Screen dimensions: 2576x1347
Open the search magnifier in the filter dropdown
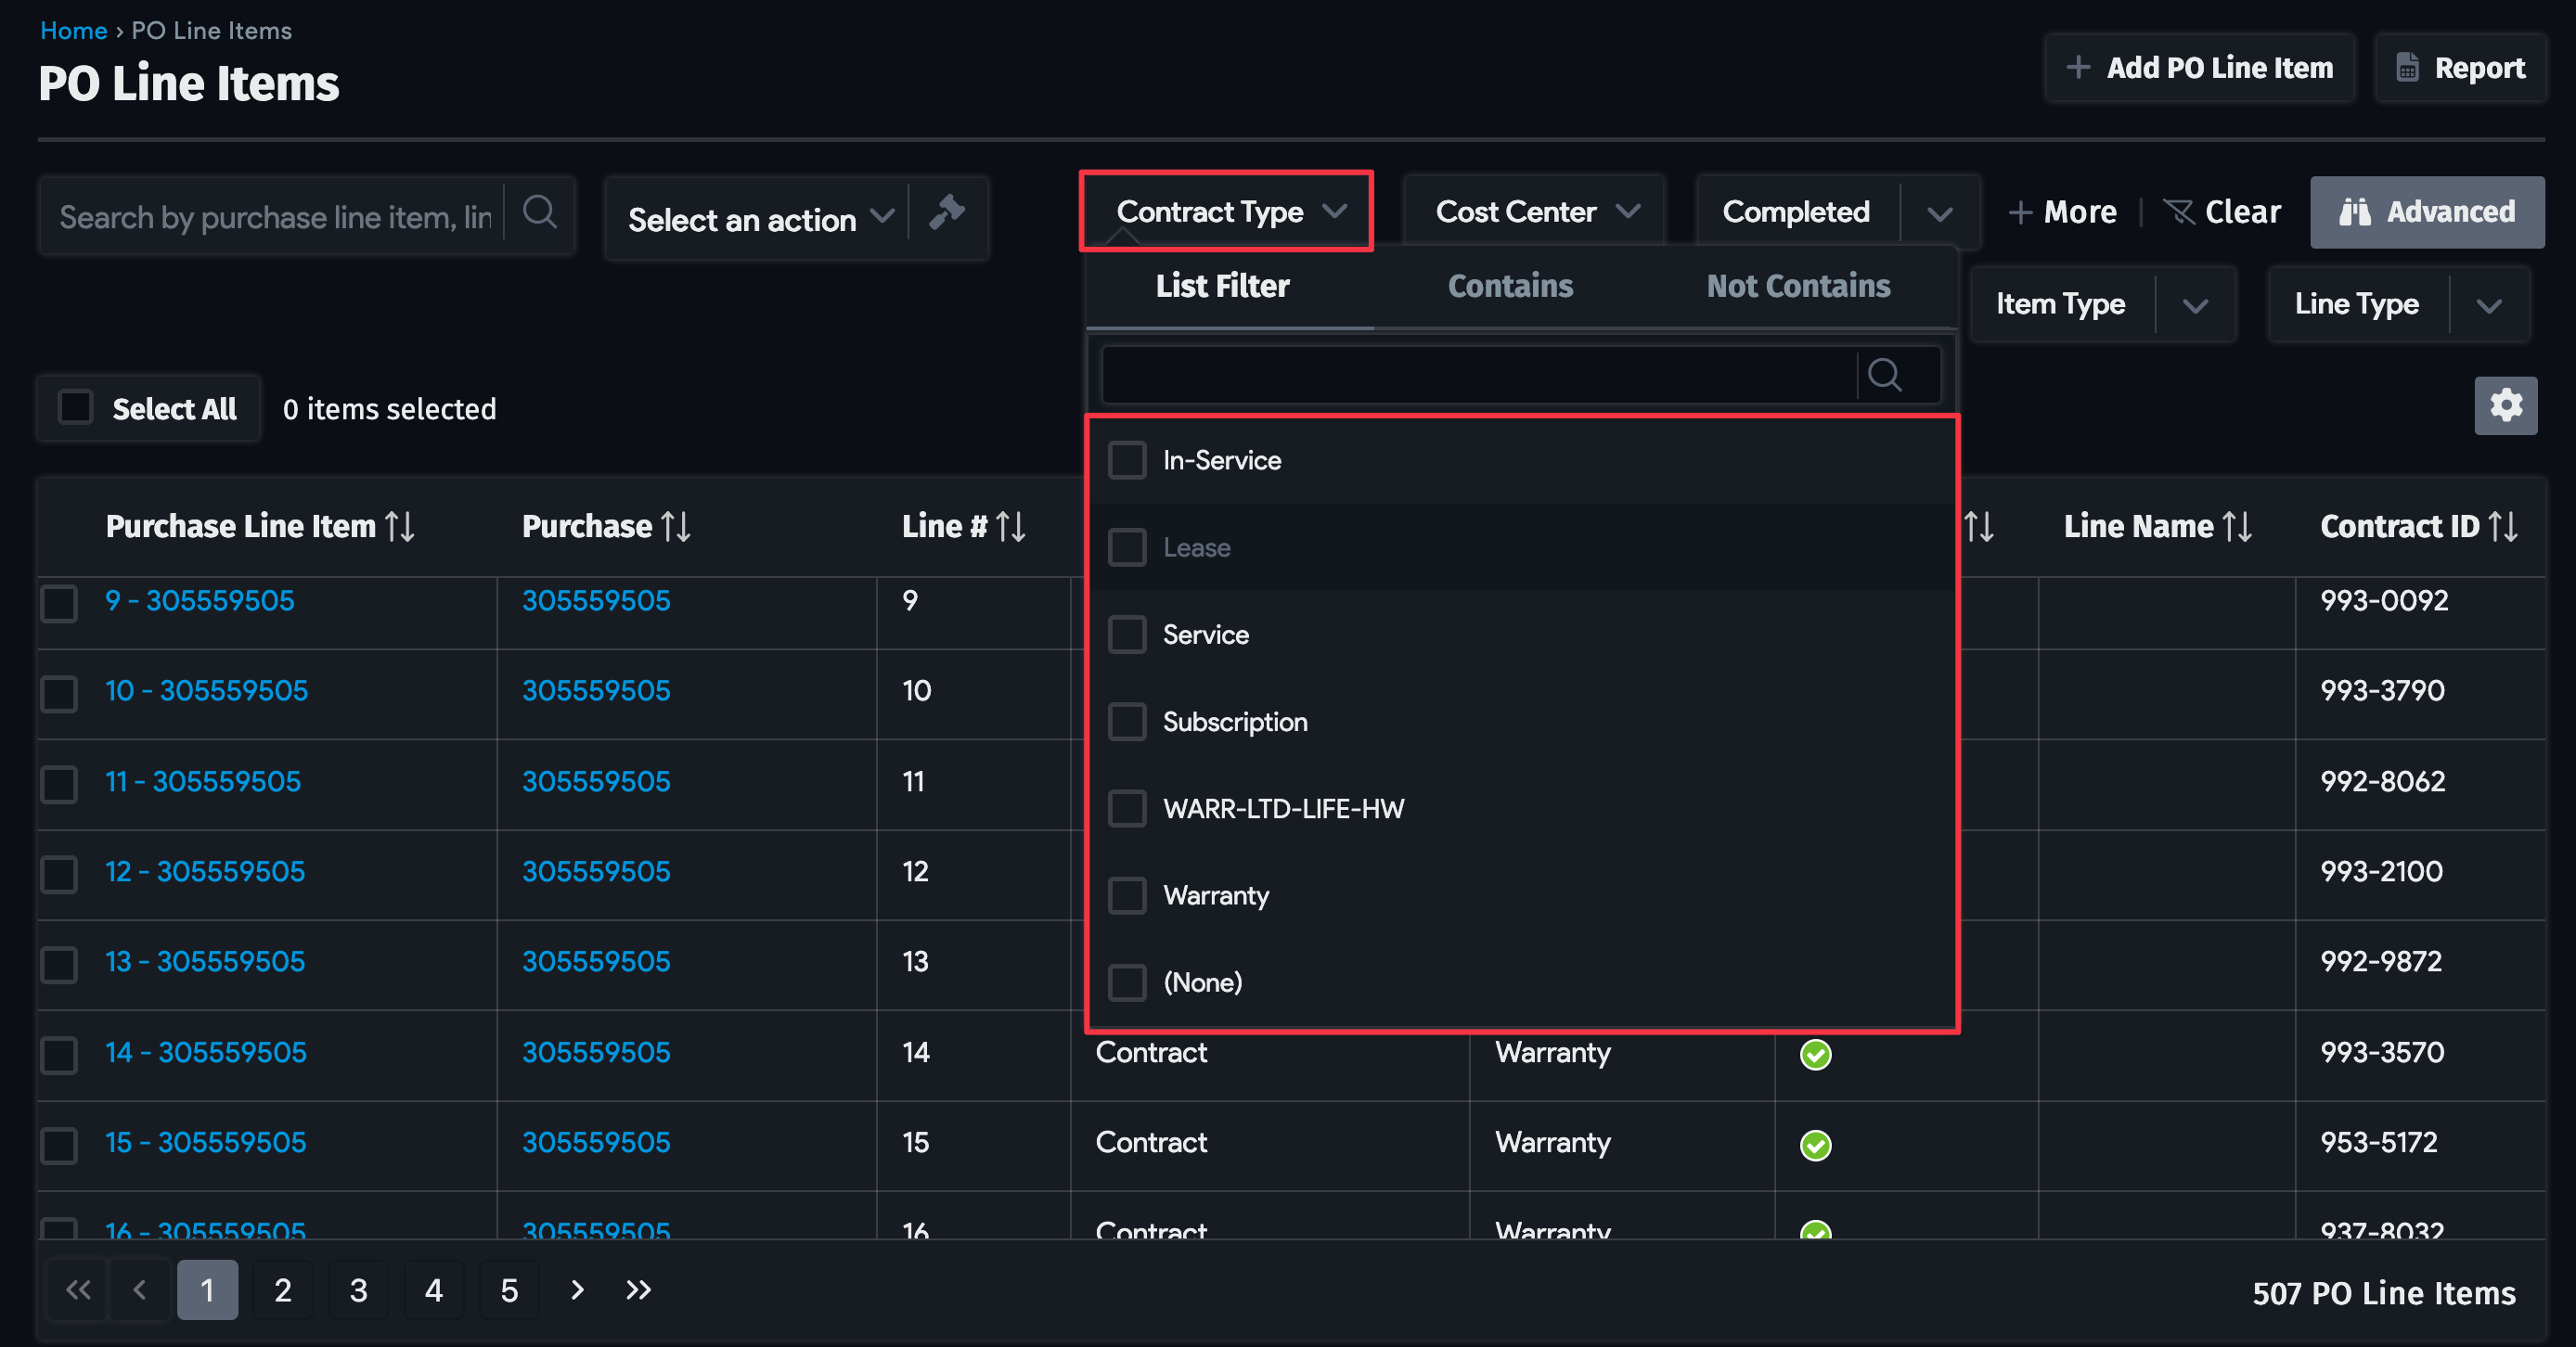(x=1888, y=374)
